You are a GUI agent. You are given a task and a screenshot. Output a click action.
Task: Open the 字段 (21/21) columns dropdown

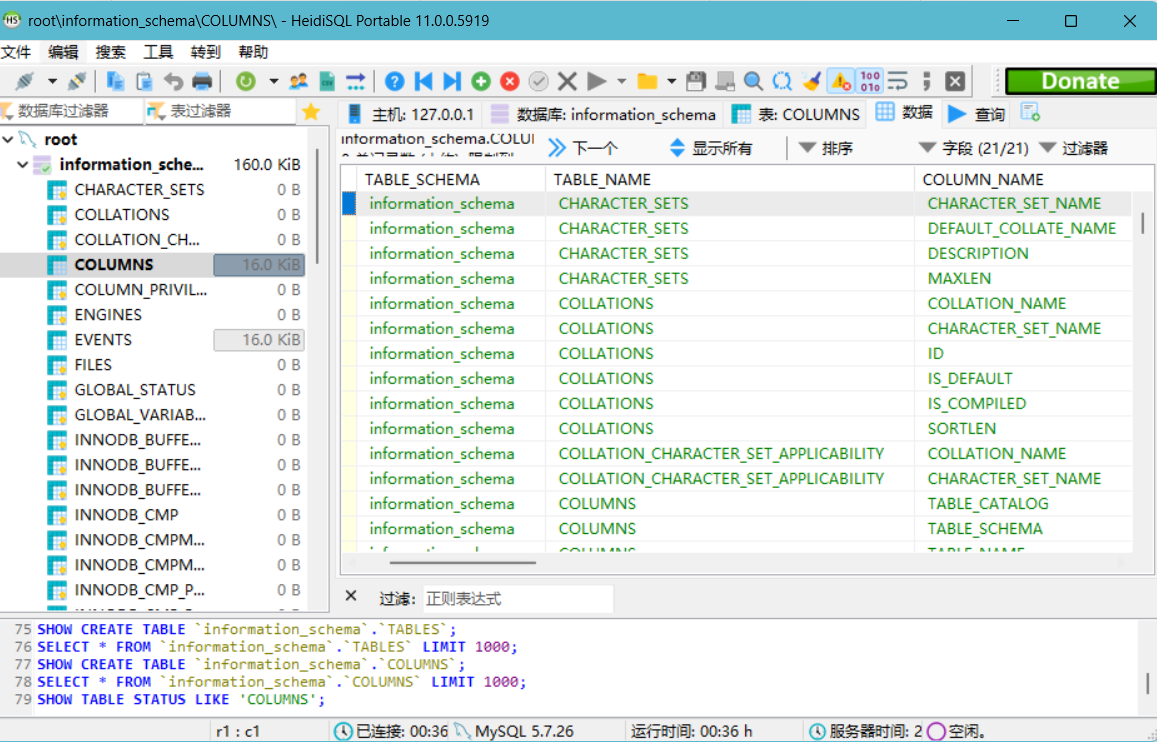pos(973,148)
